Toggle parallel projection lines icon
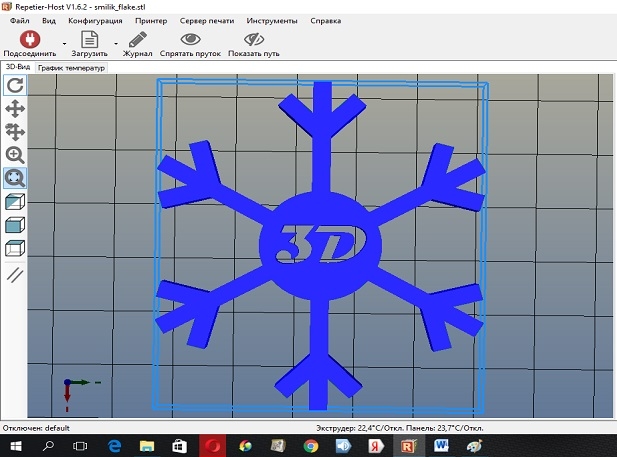This screenshot has height=457, width=617. (x=15, y=275)
